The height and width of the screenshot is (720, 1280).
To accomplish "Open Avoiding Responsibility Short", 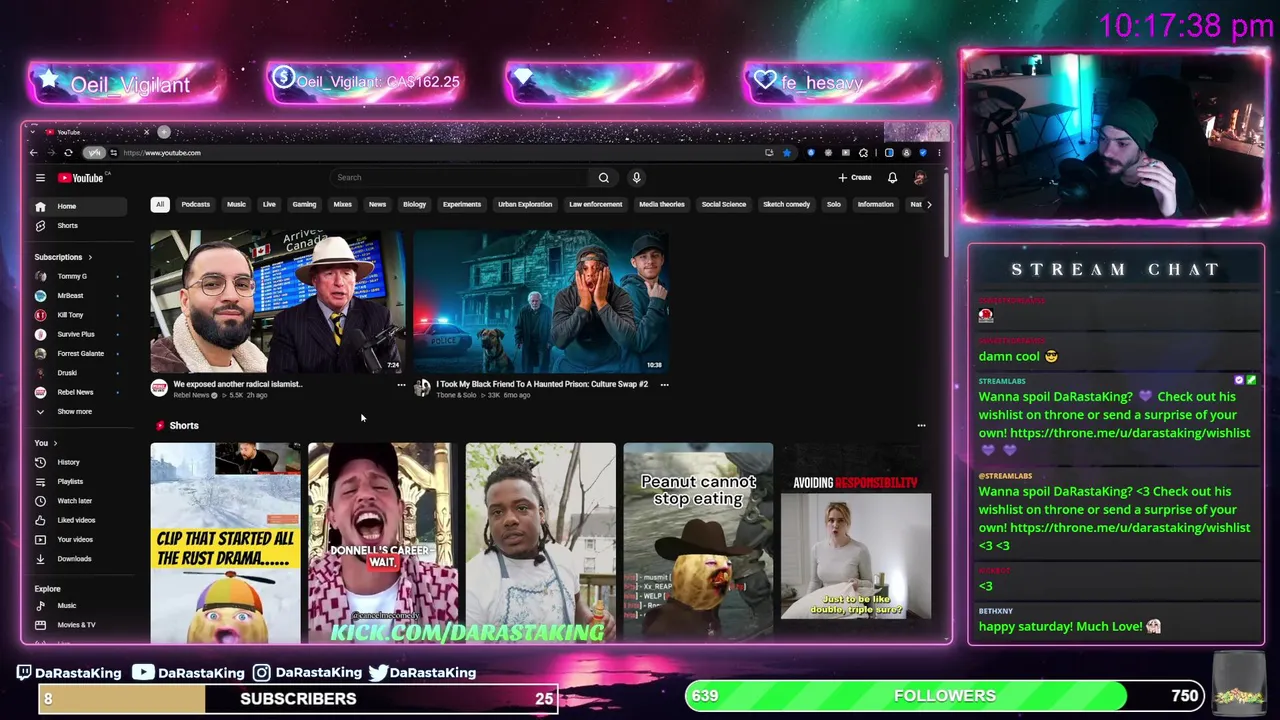I will (x=856, y=542).
